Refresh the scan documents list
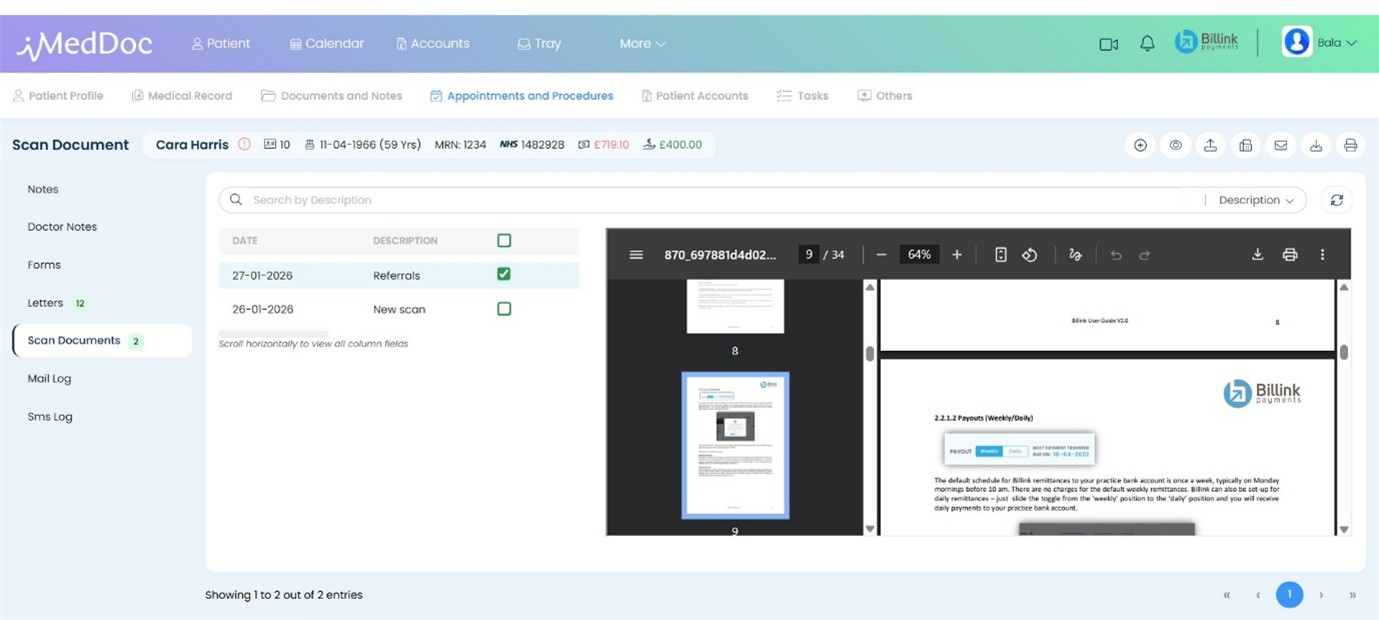The height and width of the screenshot is (620, 1379). click(x=1336, y=200)
